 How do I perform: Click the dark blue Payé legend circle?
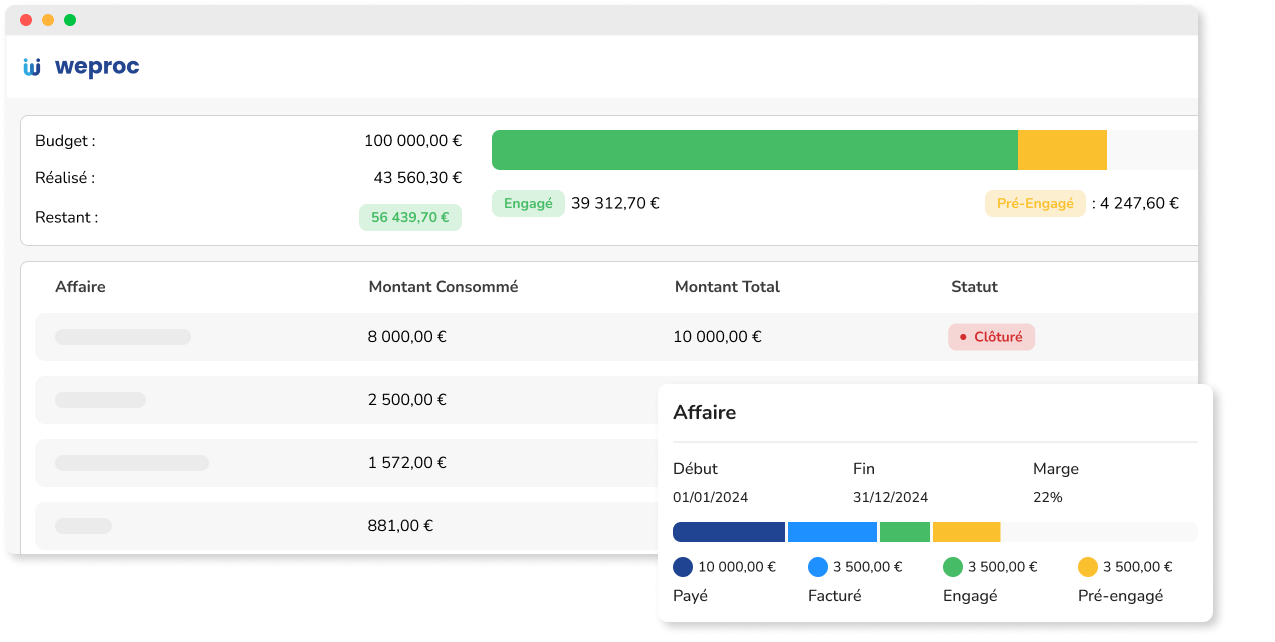click(683, 567)
